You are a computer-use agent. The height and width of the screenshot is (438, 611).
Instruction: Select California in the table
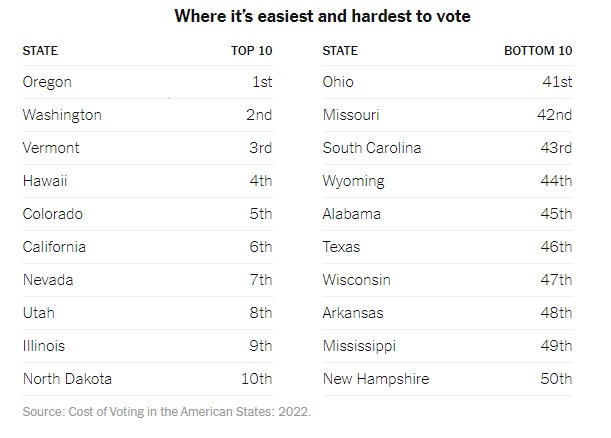[54, 247]
